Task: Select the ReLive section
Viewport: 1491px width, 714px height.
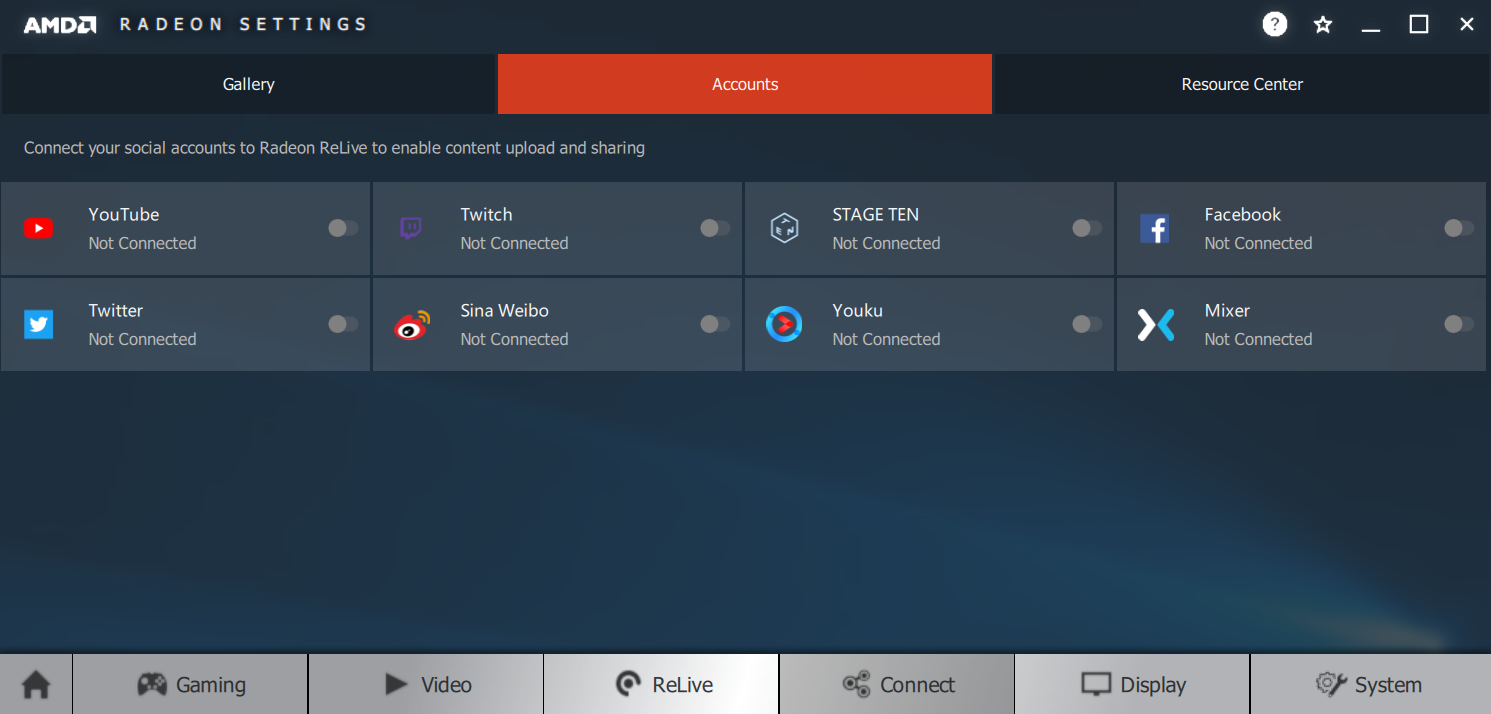Action: (x=661, y=685)
